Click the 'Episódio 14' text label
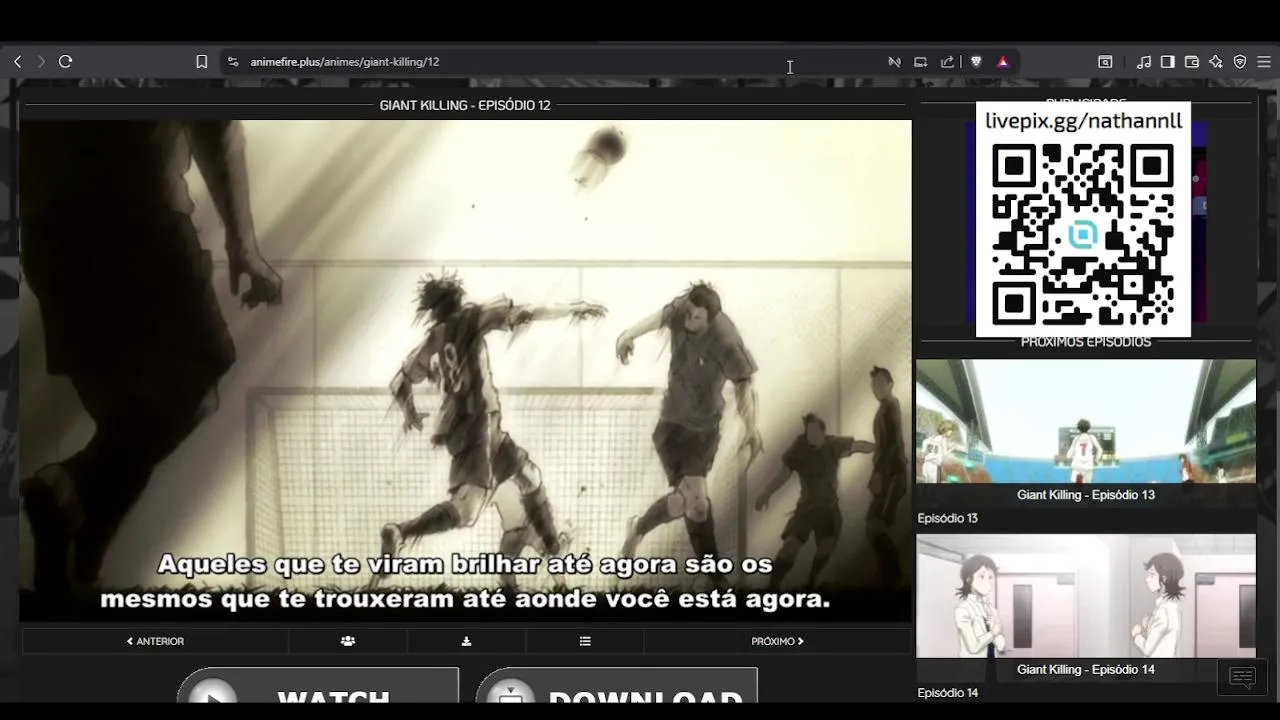The height and width of the screenshot is (720, 1280). point(947,693)
